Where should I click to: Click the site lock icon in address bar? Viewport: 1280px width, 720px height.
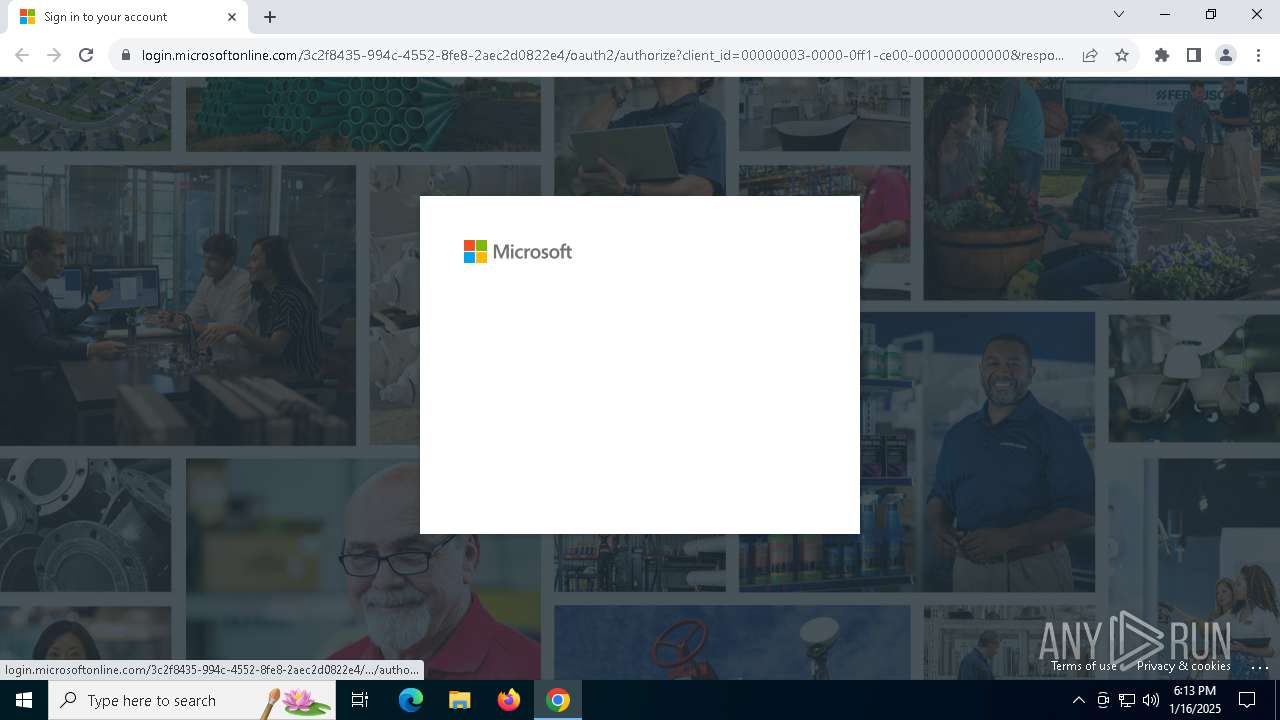[126, 55]
